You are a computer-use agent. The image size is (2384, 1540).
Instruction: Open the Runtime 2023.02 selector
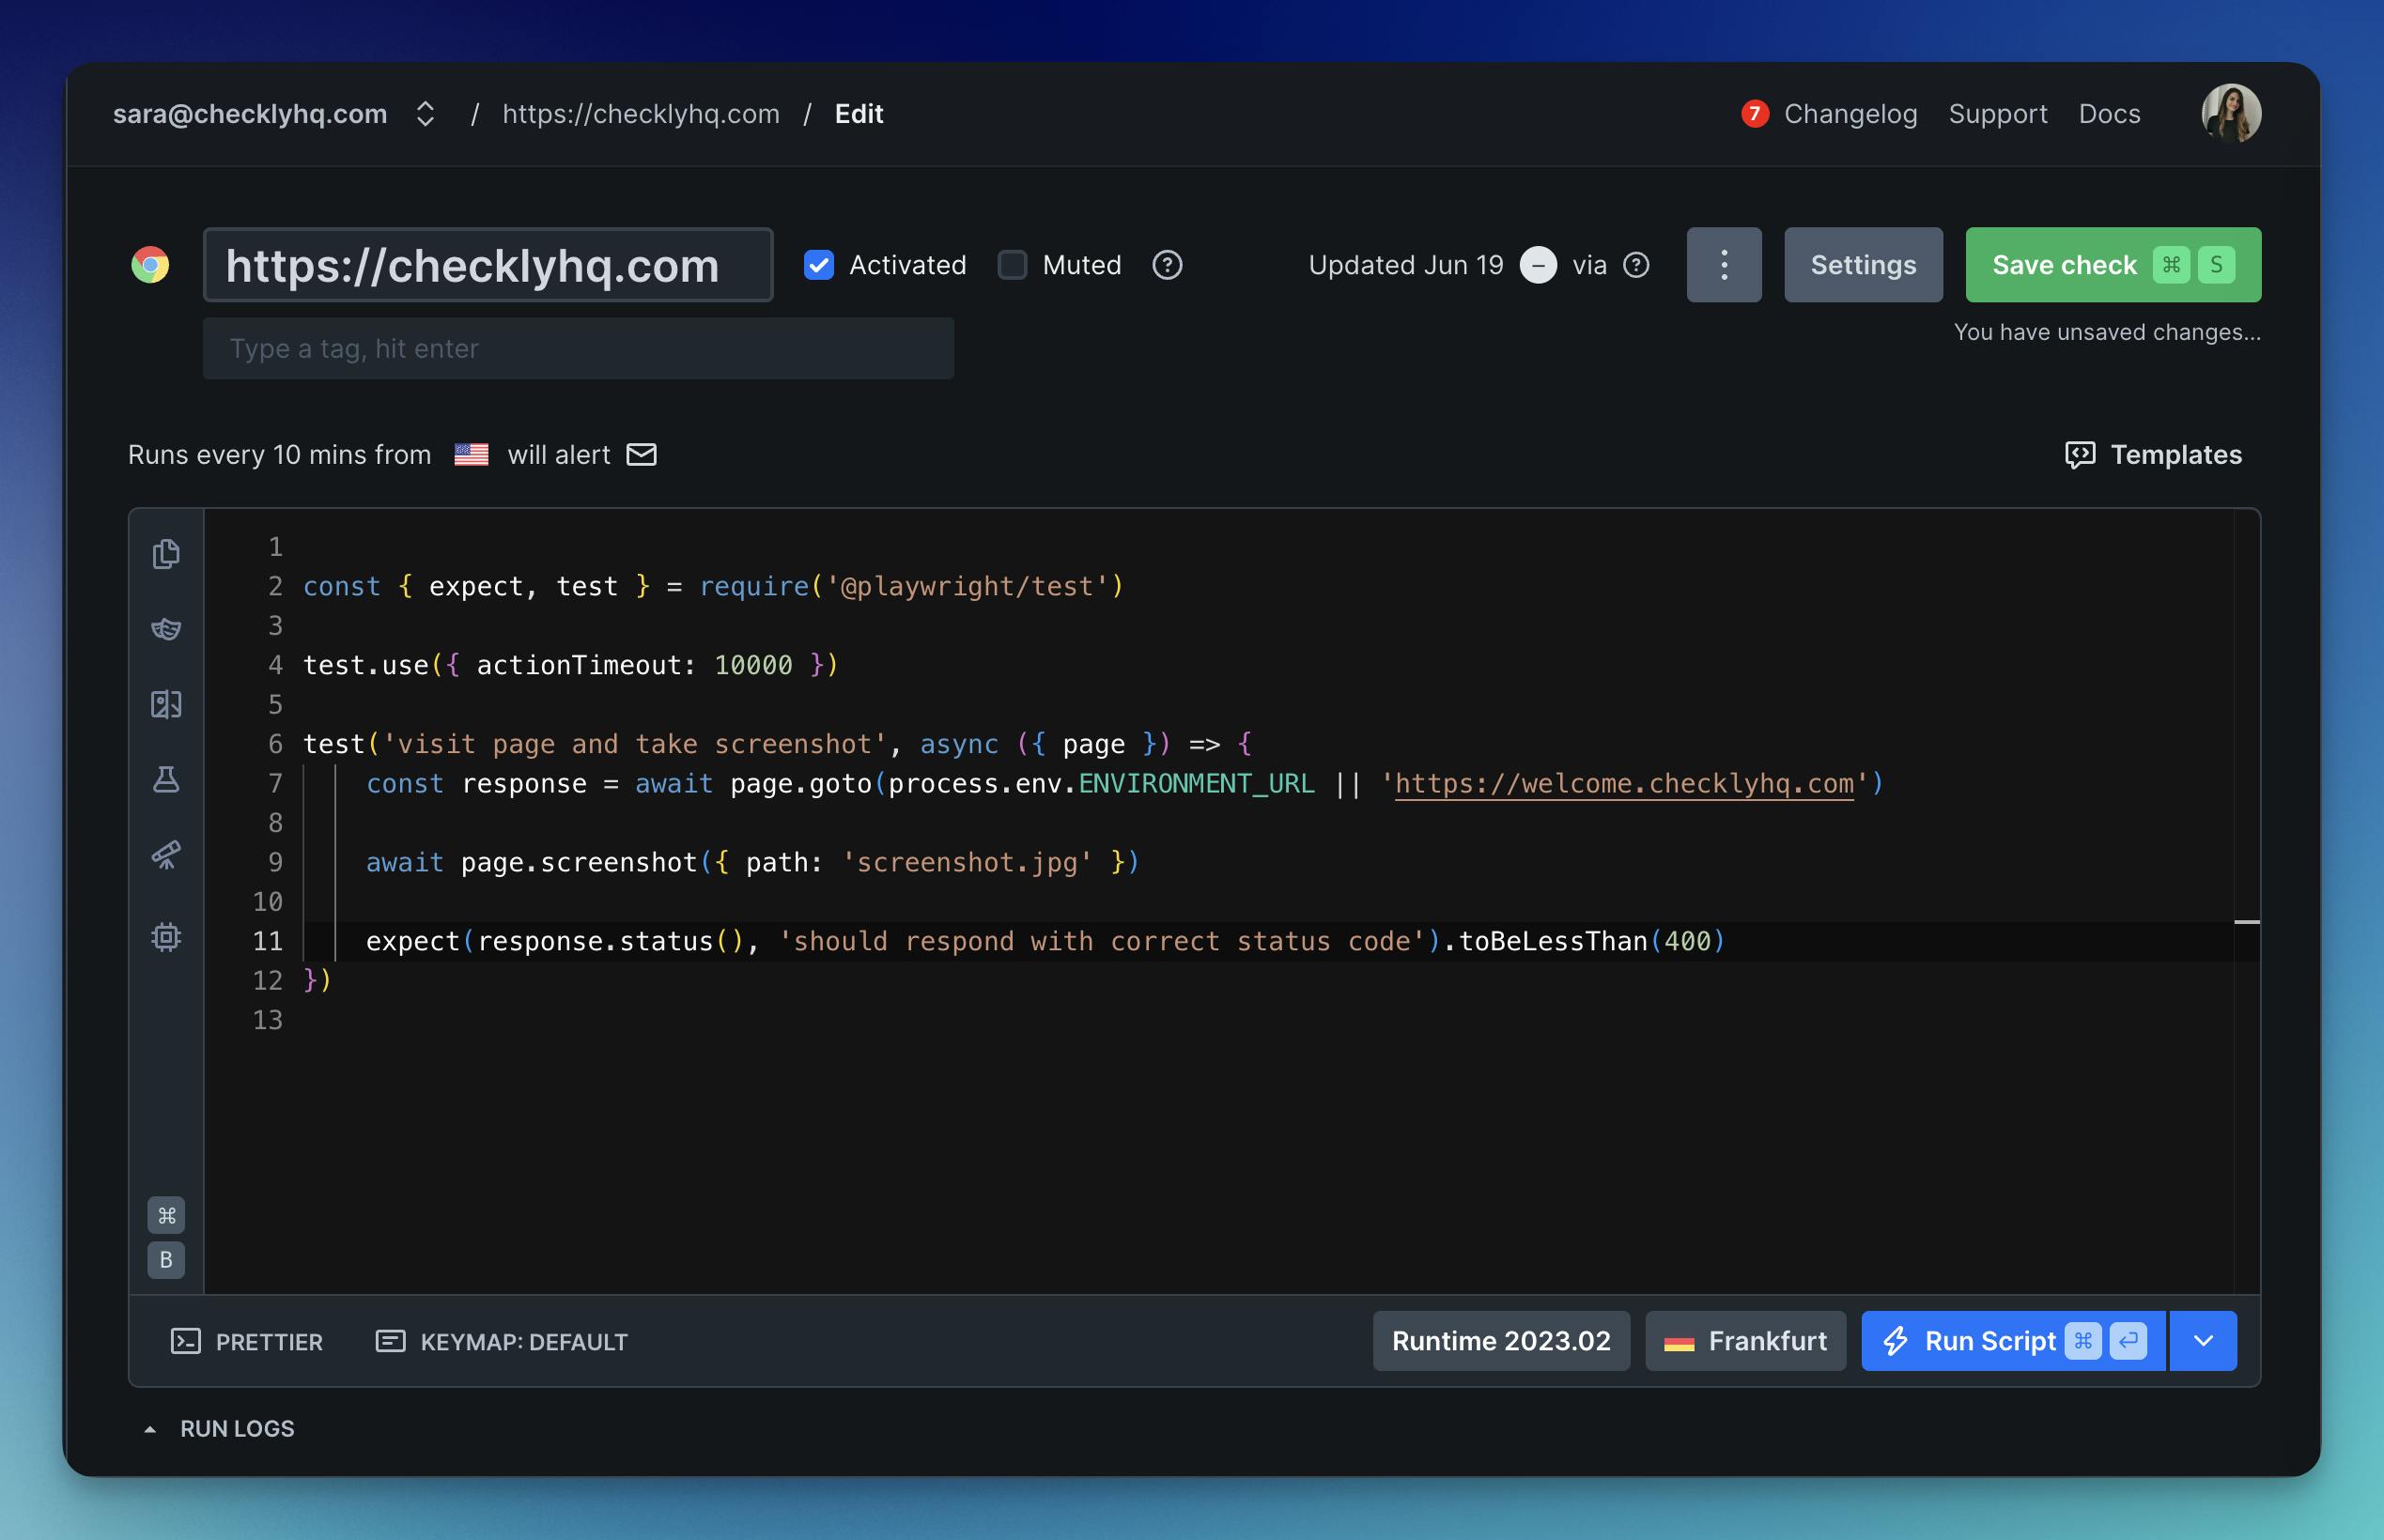pyautogui.click(x=1501, y=1341)
